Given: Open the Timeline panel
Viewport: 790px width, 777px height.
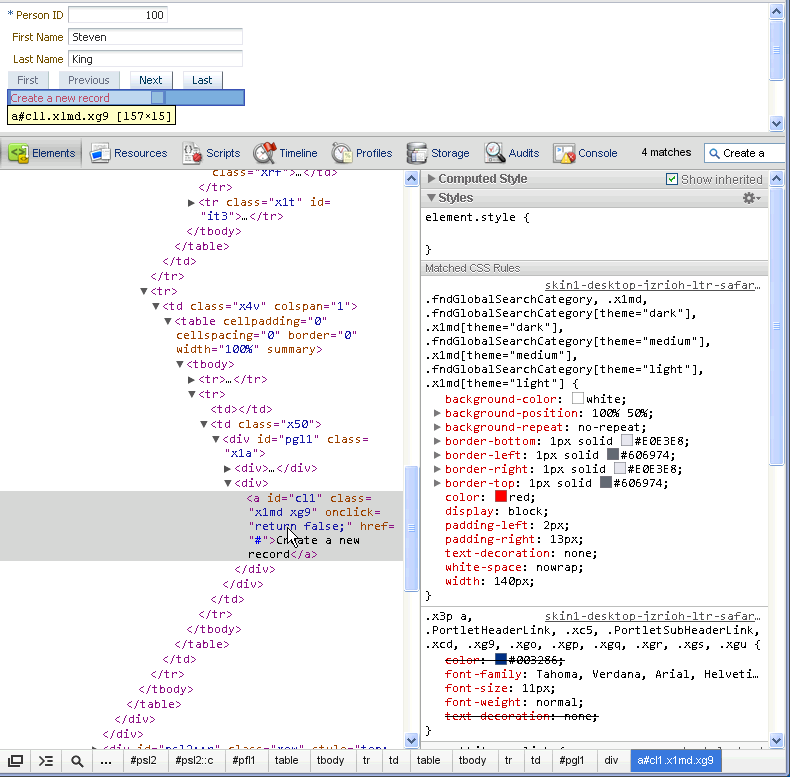Looking at the screenshot, I should pos(285,153).
